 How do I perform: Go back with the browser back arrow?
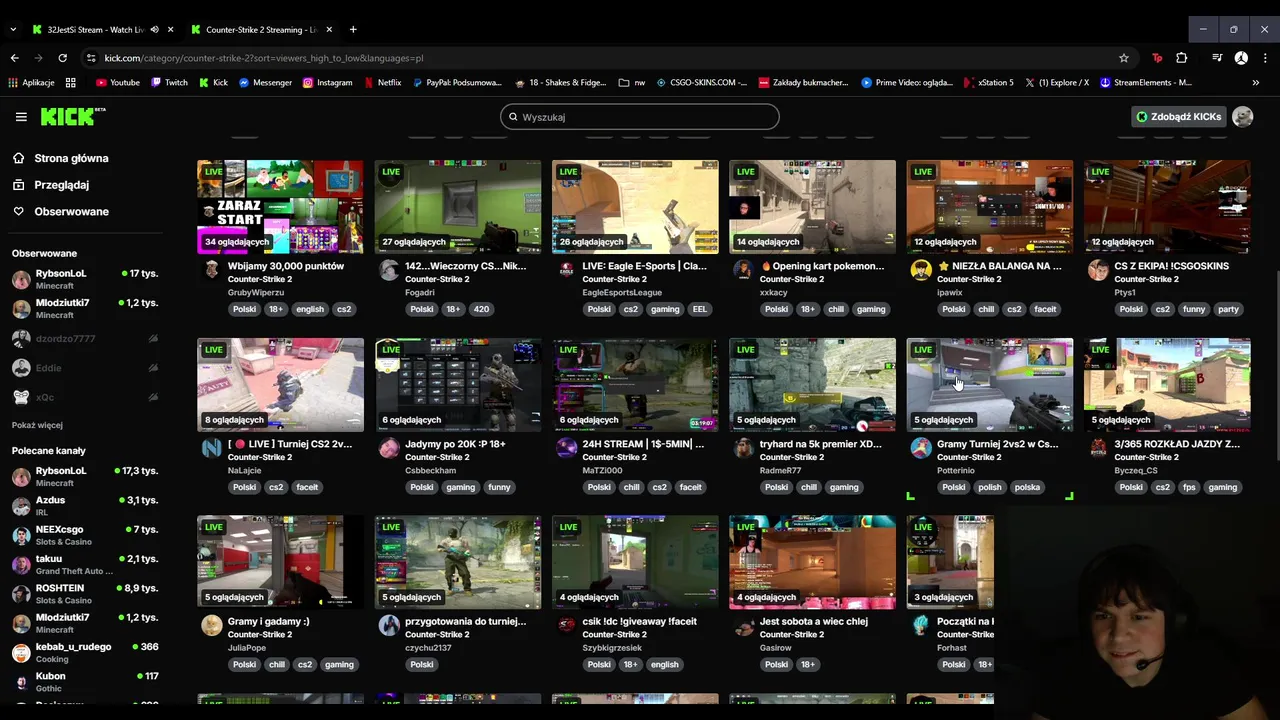coord(14,58)
